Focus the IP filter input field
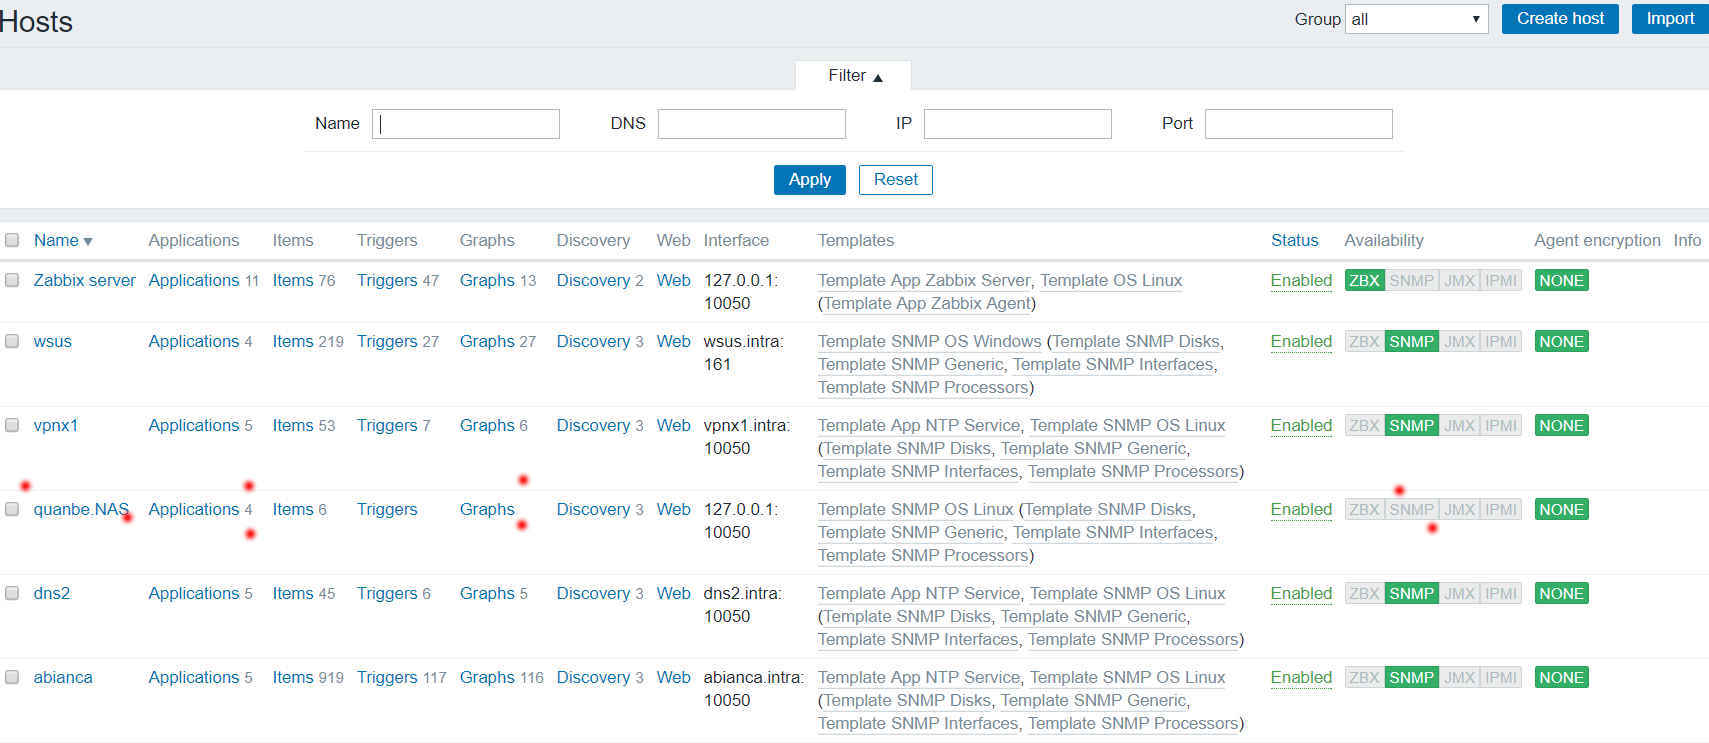Screen dimensions: 1709x743 pyautogui.click(x=1017, y=124)
